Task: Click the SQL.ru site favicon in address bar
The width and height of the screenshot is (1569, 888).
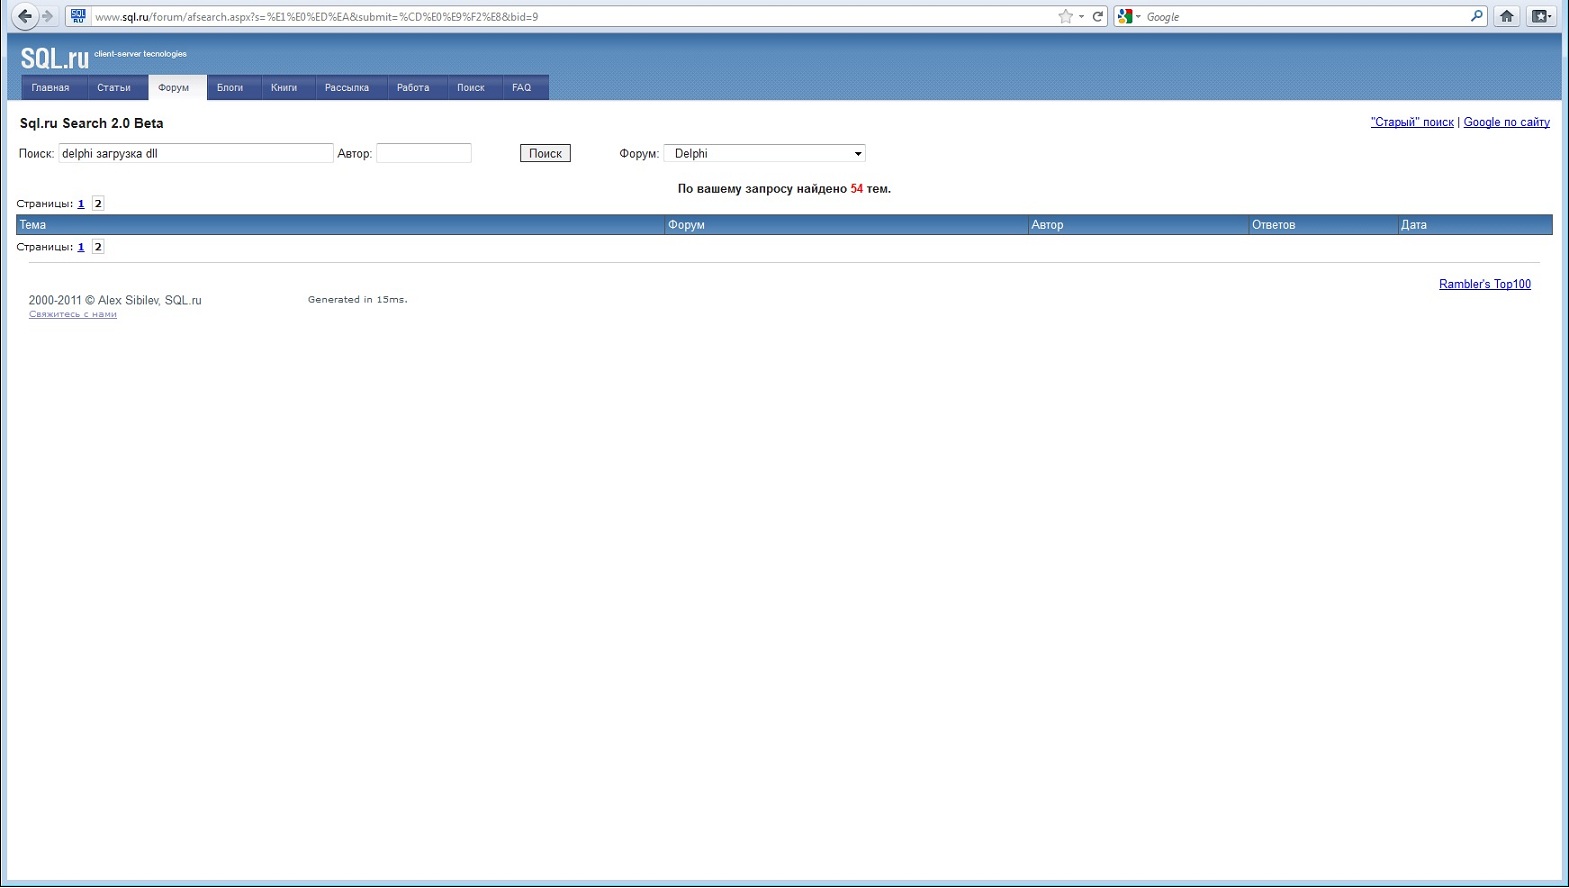Action: (x=78, y=16)
